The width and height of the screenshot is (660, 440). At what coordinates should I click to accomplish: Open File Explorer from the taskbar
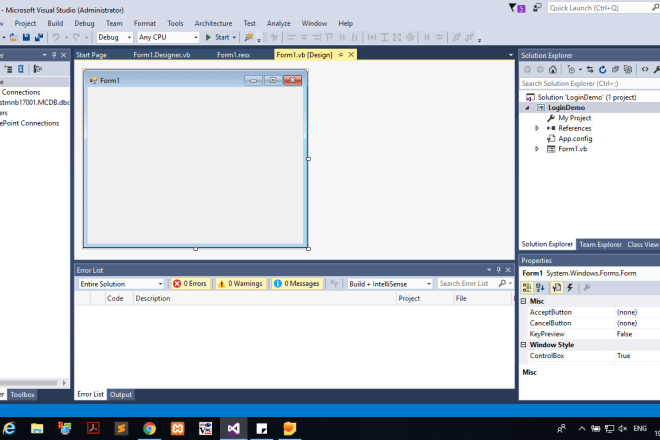coord(37,429)
